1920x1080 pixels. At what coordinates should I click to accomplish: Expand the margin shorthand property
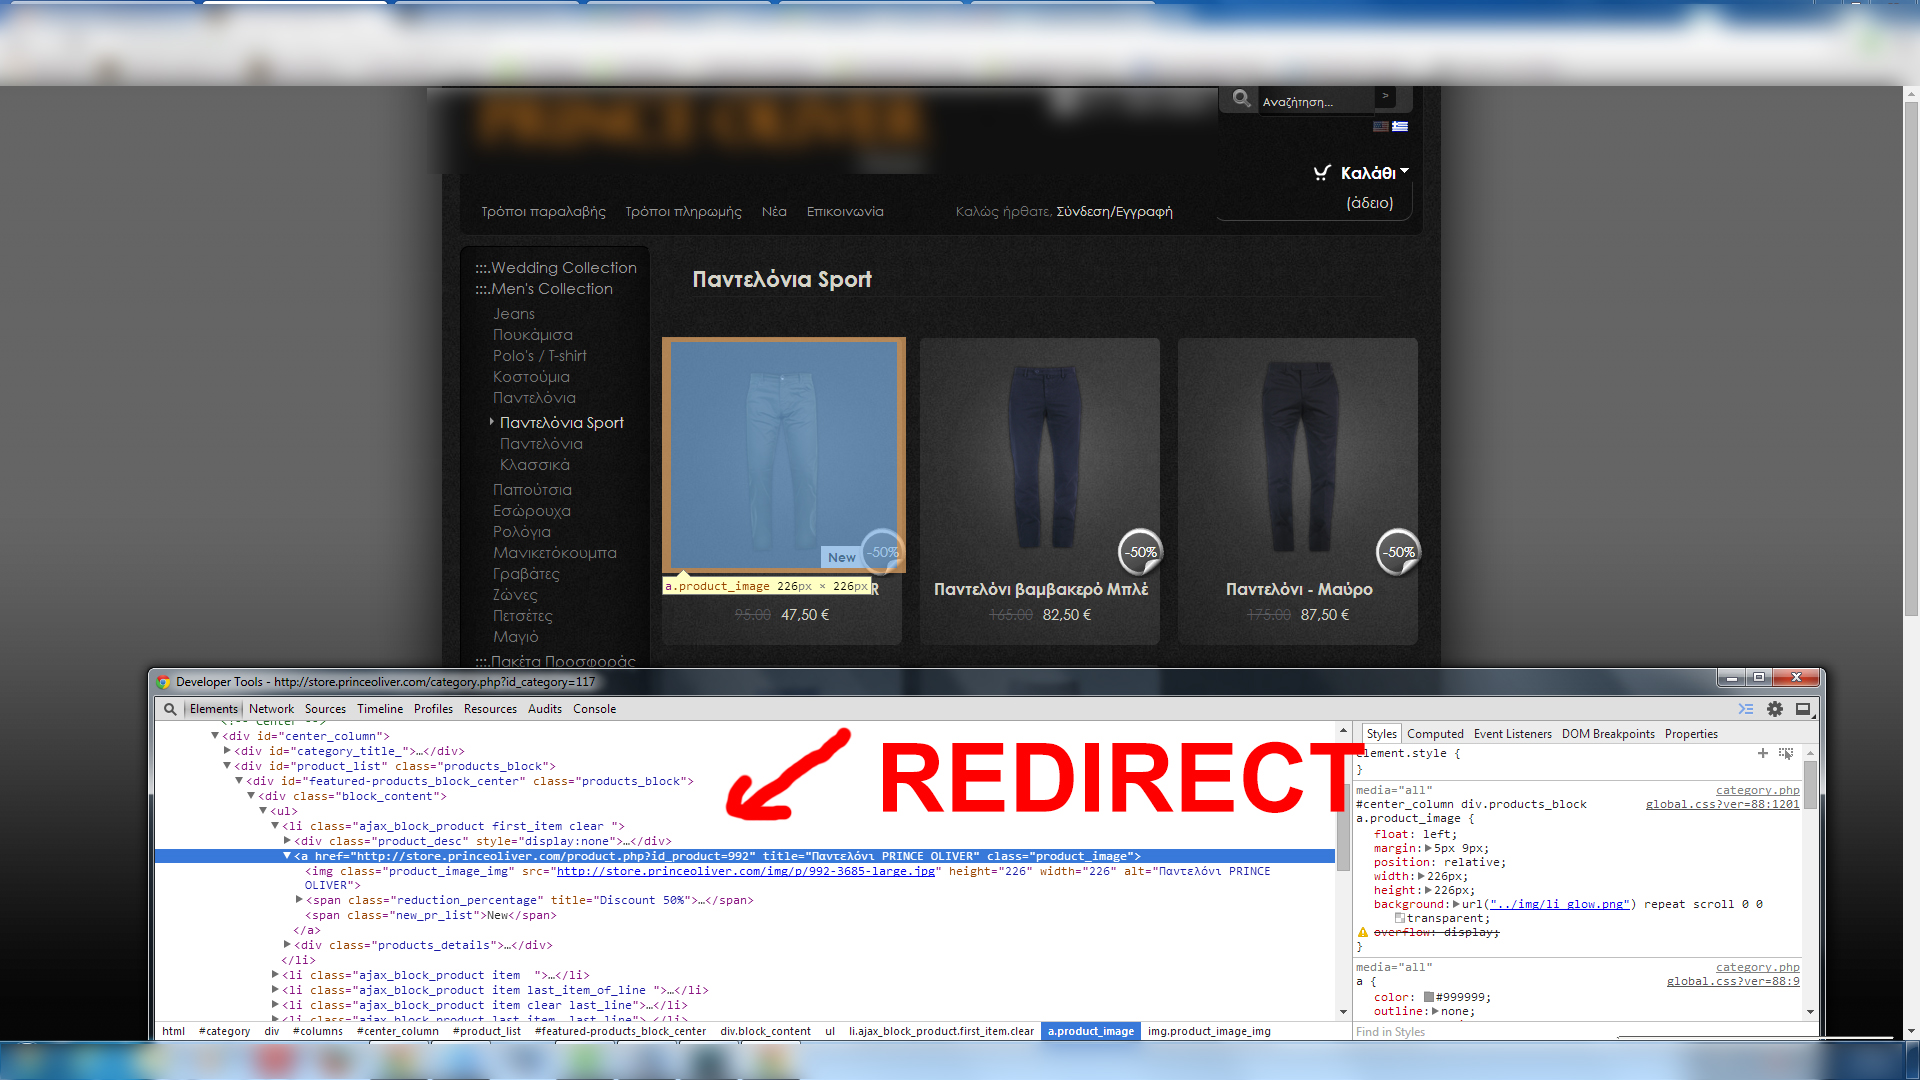coord(1429,848)
